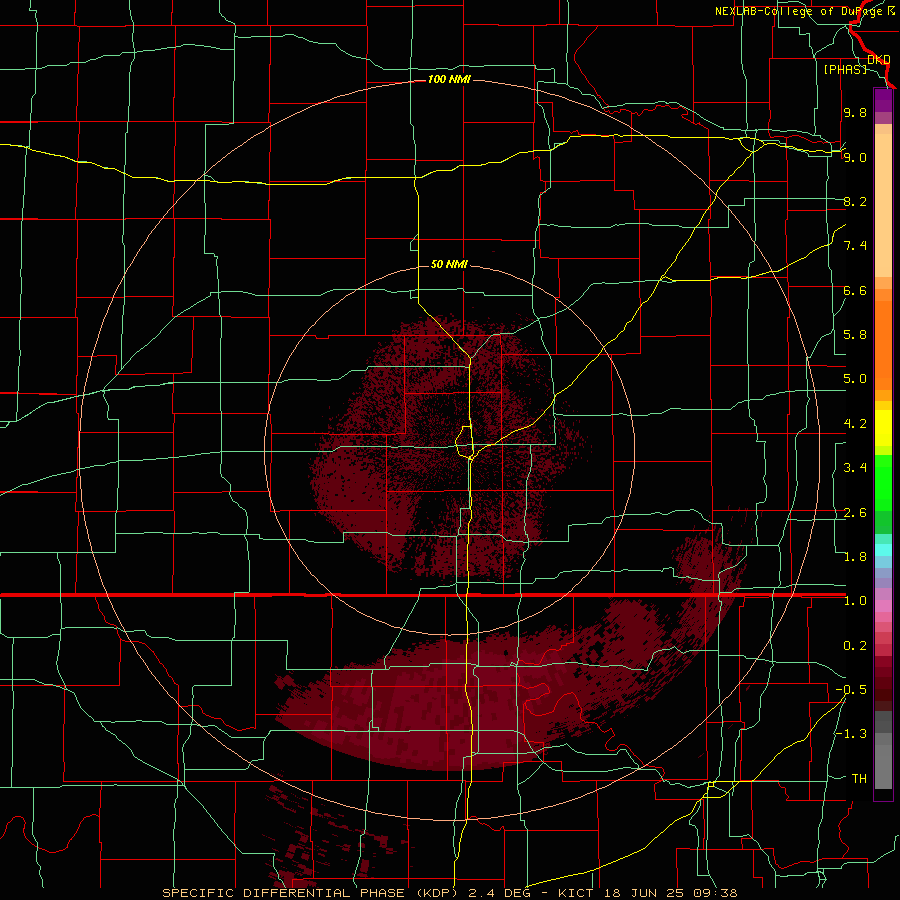Select the 8.2 legend value
Image resolution: width=900 pixels, height=900 pixels.
pyautogui.click(x=855, y=201)
